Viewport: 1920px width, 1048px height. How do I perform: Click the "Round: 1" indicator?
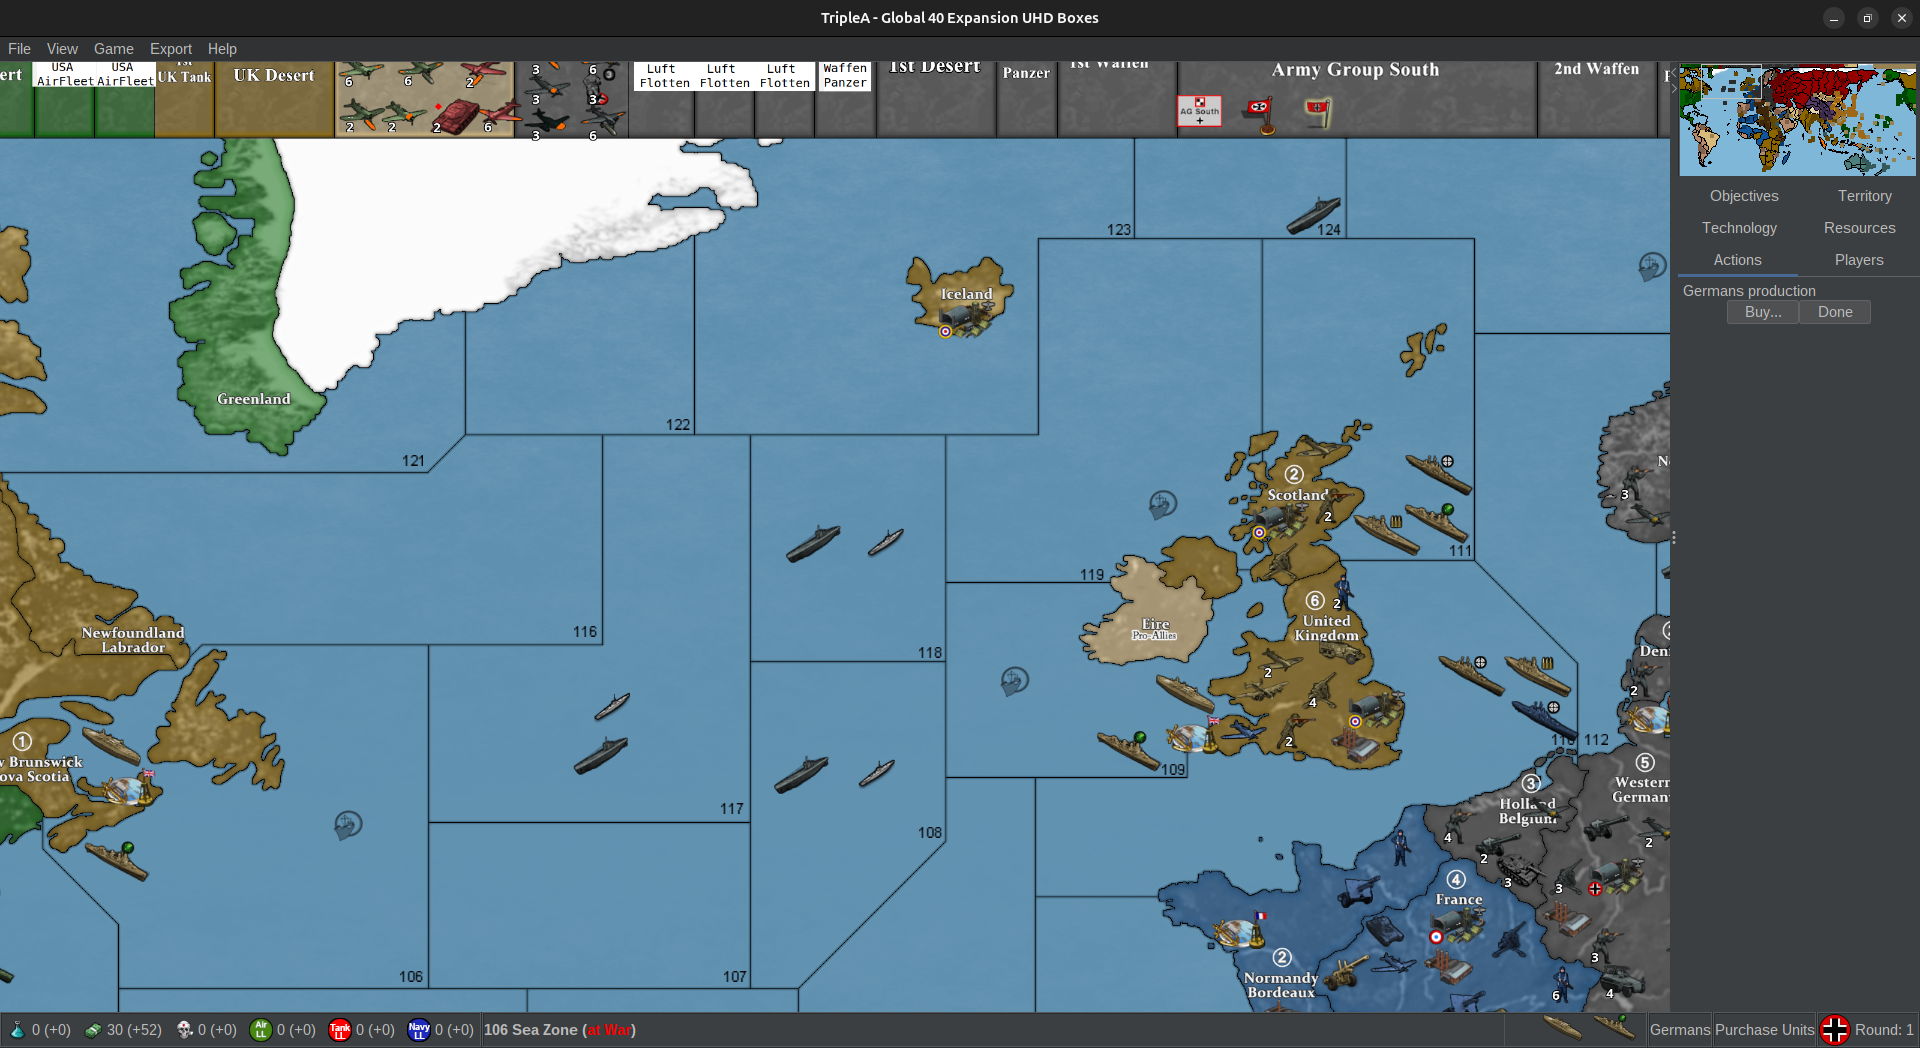pos(1884,1030)
